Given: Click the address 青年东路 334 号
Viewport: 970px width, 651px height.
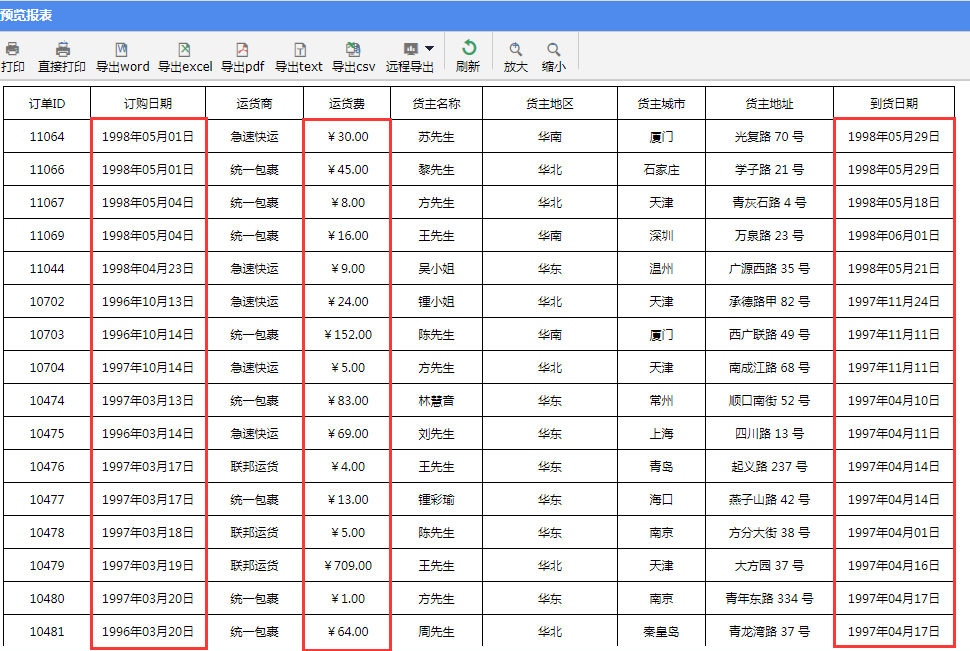Looking at the screenshot, I should point(769,599).
